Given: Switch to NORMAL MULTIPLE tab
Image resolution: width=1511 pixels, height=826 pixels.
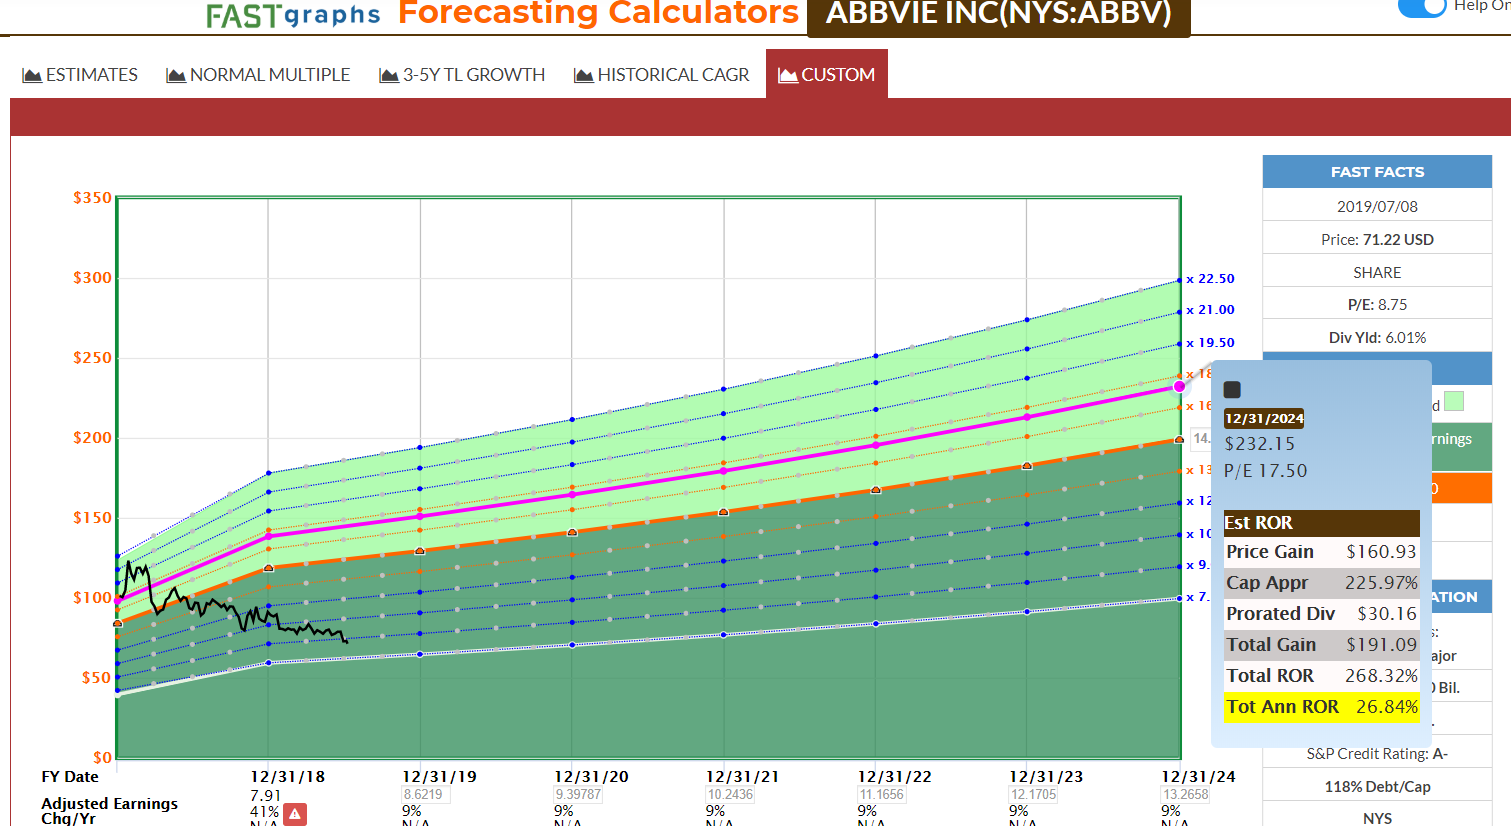Looking at the screenshot, I should (259, 75).
